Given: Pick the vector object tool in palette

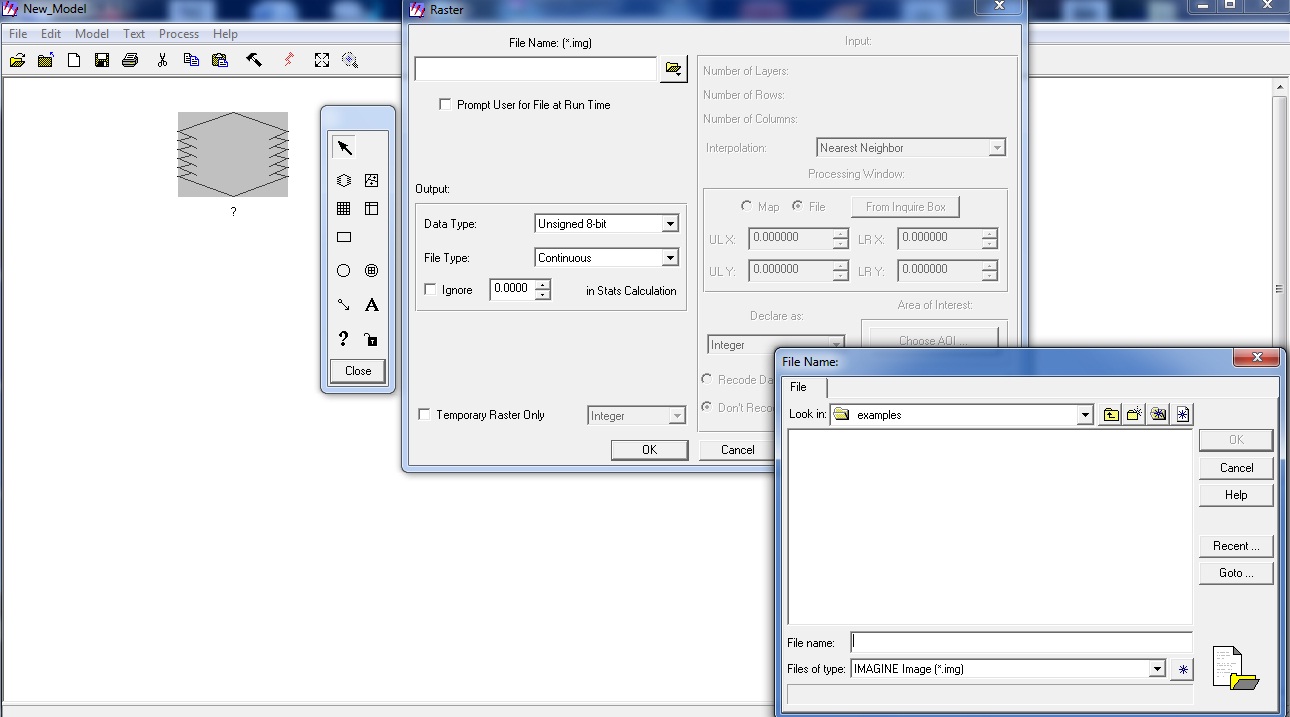Looking at the screenshot, I should point(371,181).
